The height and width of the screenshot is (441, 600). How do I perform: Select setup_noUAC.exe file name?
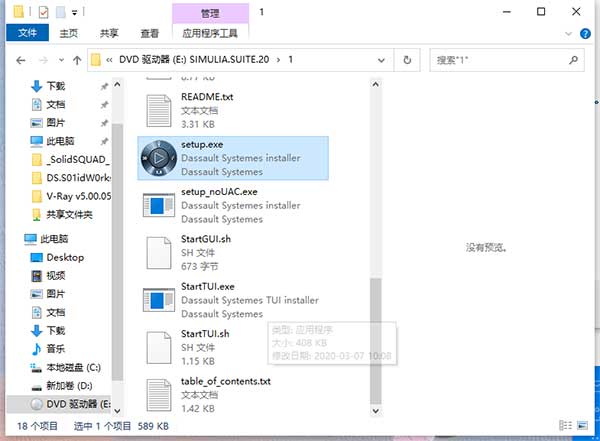click(219, 192)
